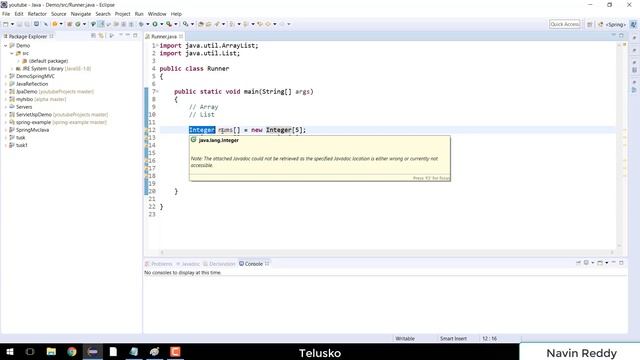Viewport: 640px width, 360px height.
Task: Open the Refactor menu
Action: pos(37,14)
